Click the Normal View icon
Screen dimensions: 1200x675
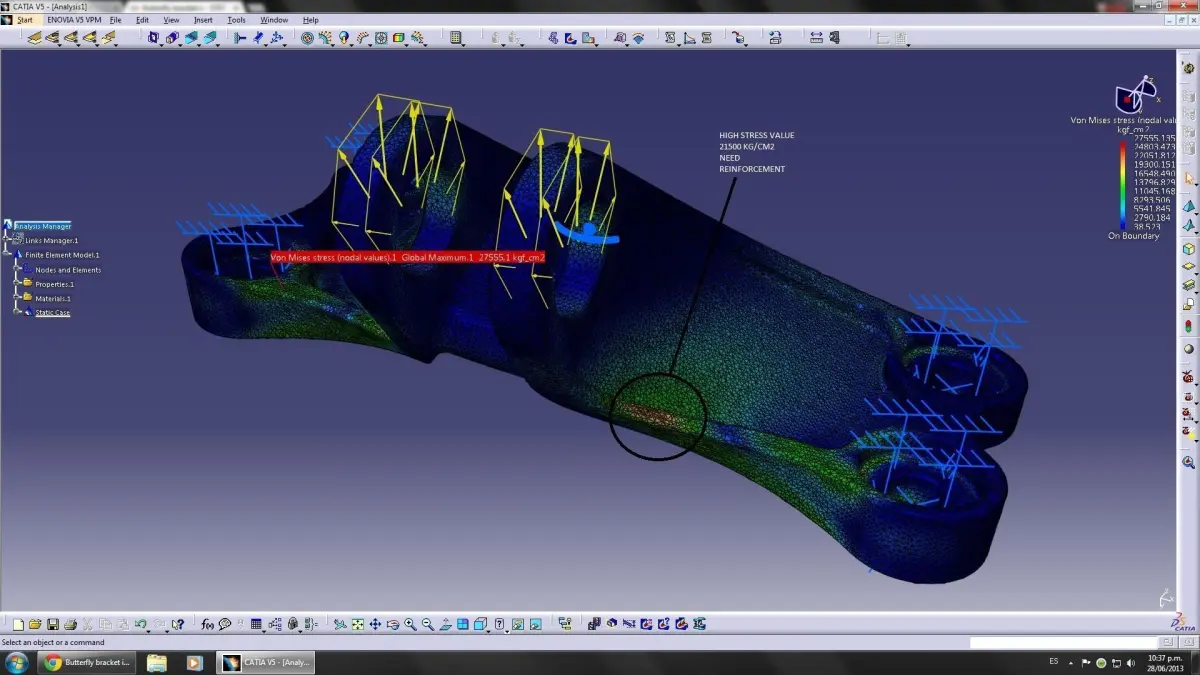point(445,624)
